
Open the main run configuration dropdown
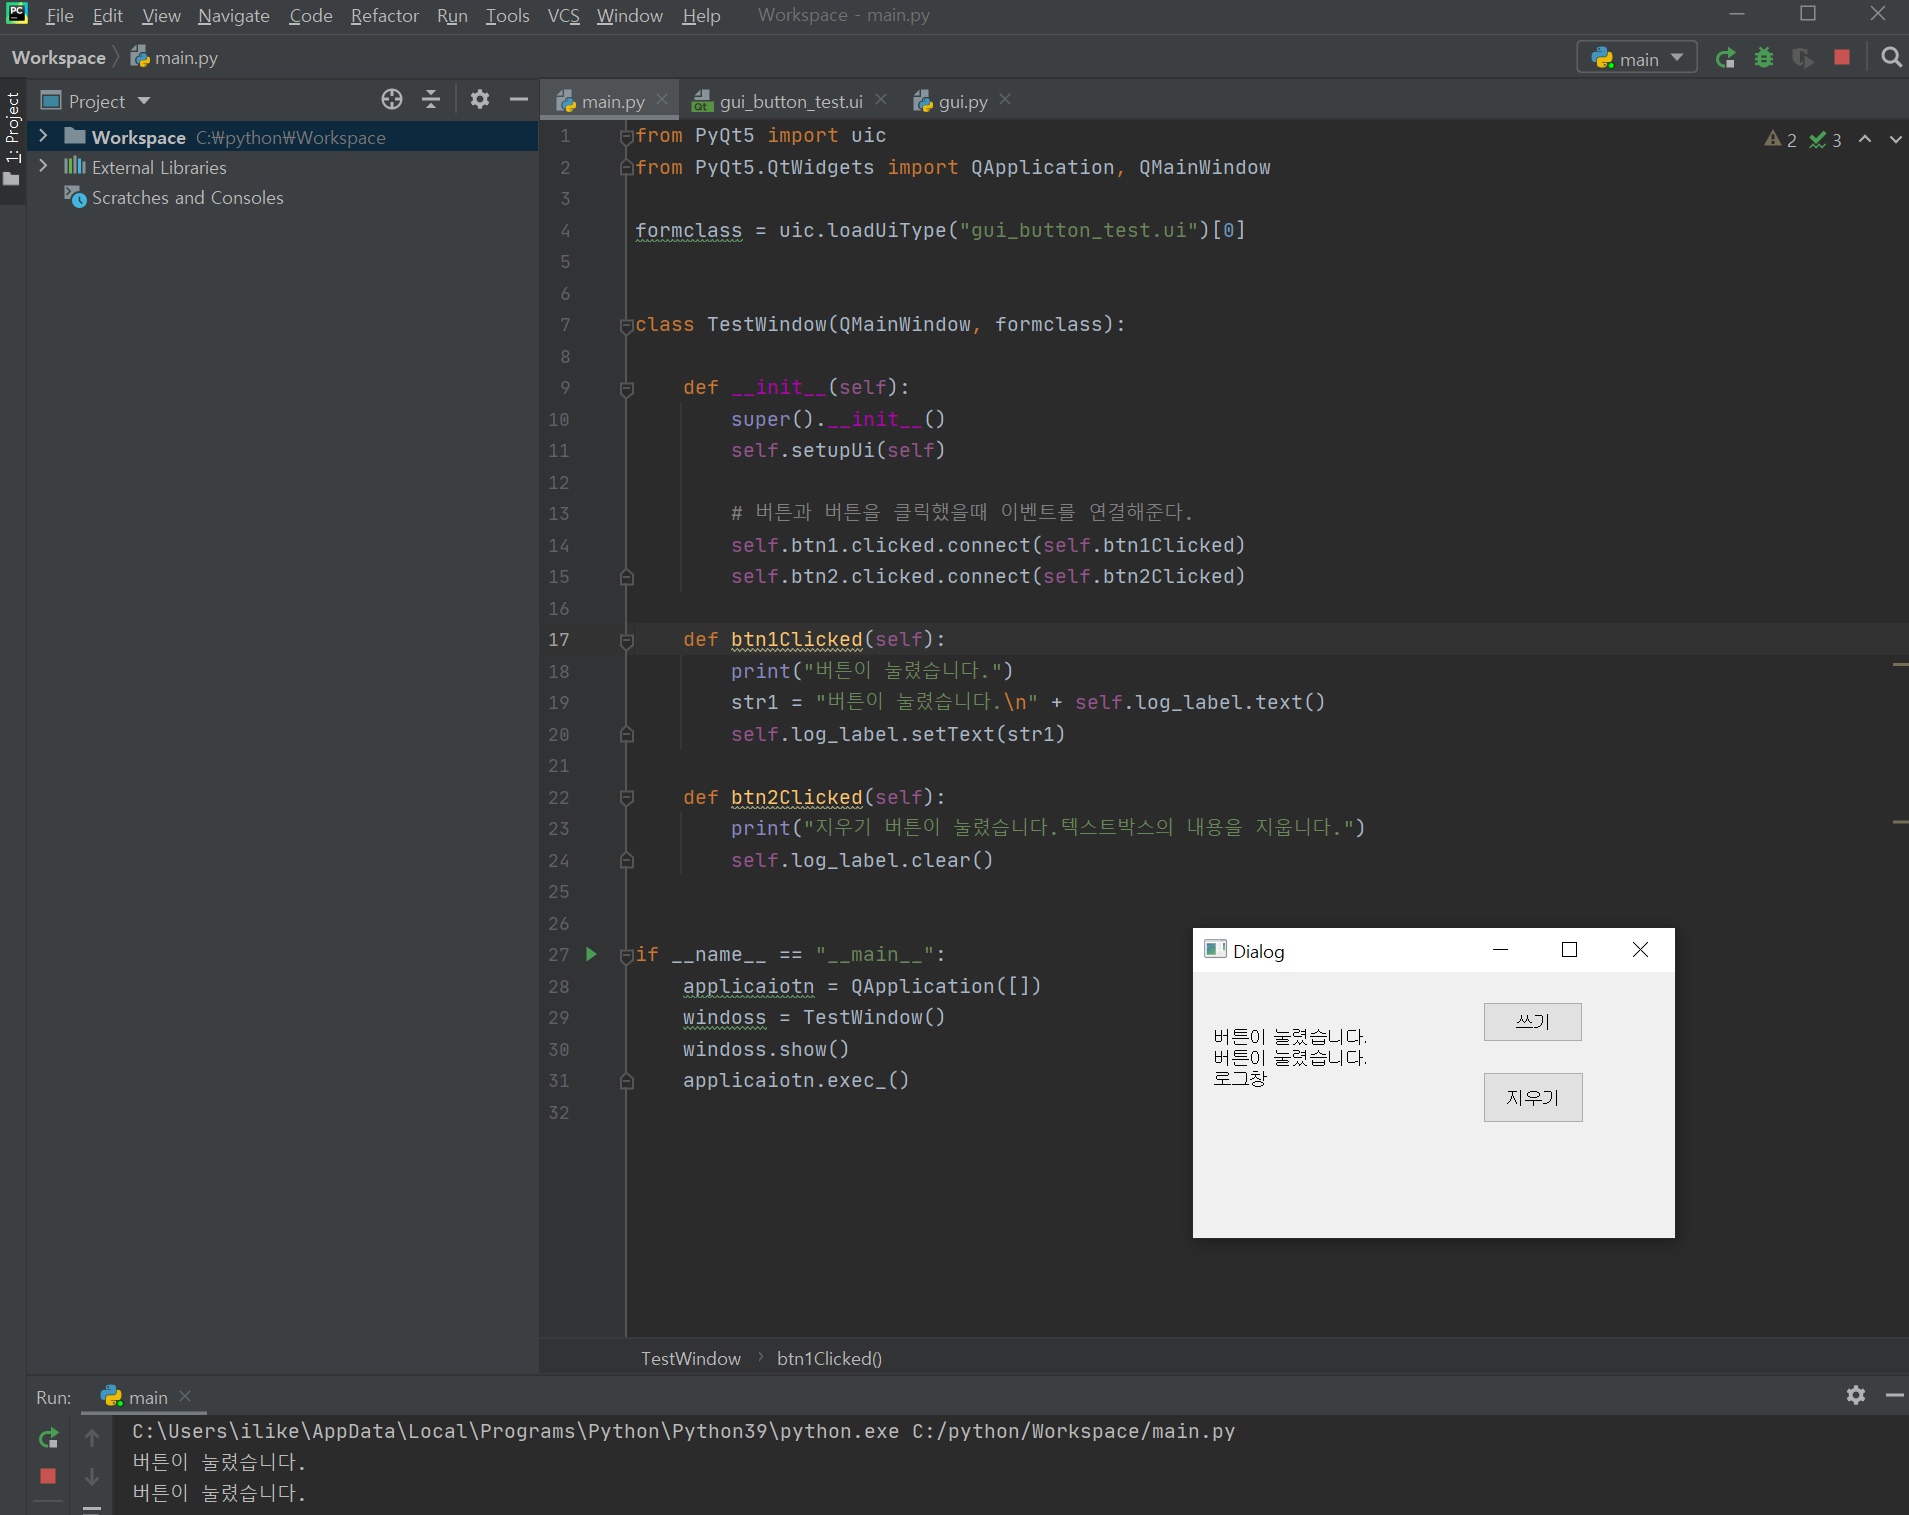(x=1637, y=58)
